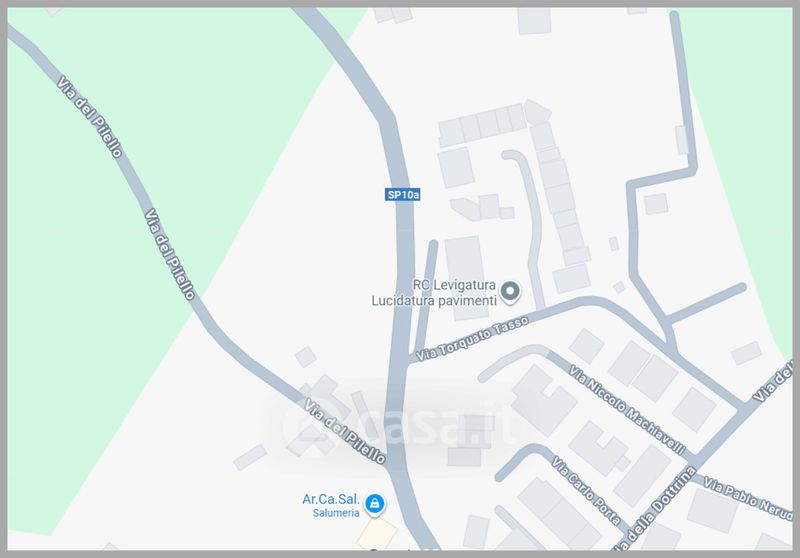Viewport: 800px width, 558px height.
Task: Open the Ar.Ca.Sal. Salumeria label
Action: (x=331, y=505)
